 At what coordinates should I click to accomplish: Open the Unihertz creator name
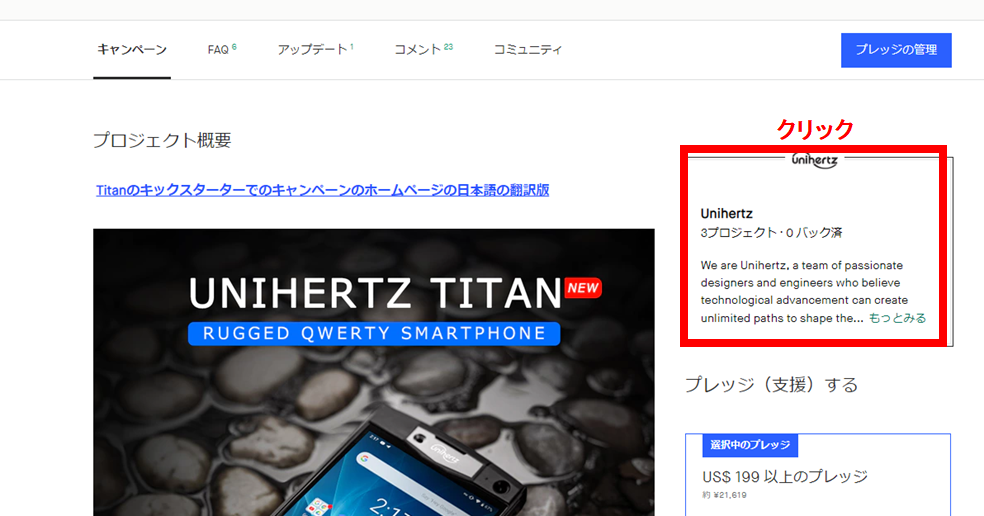(726, 213)
